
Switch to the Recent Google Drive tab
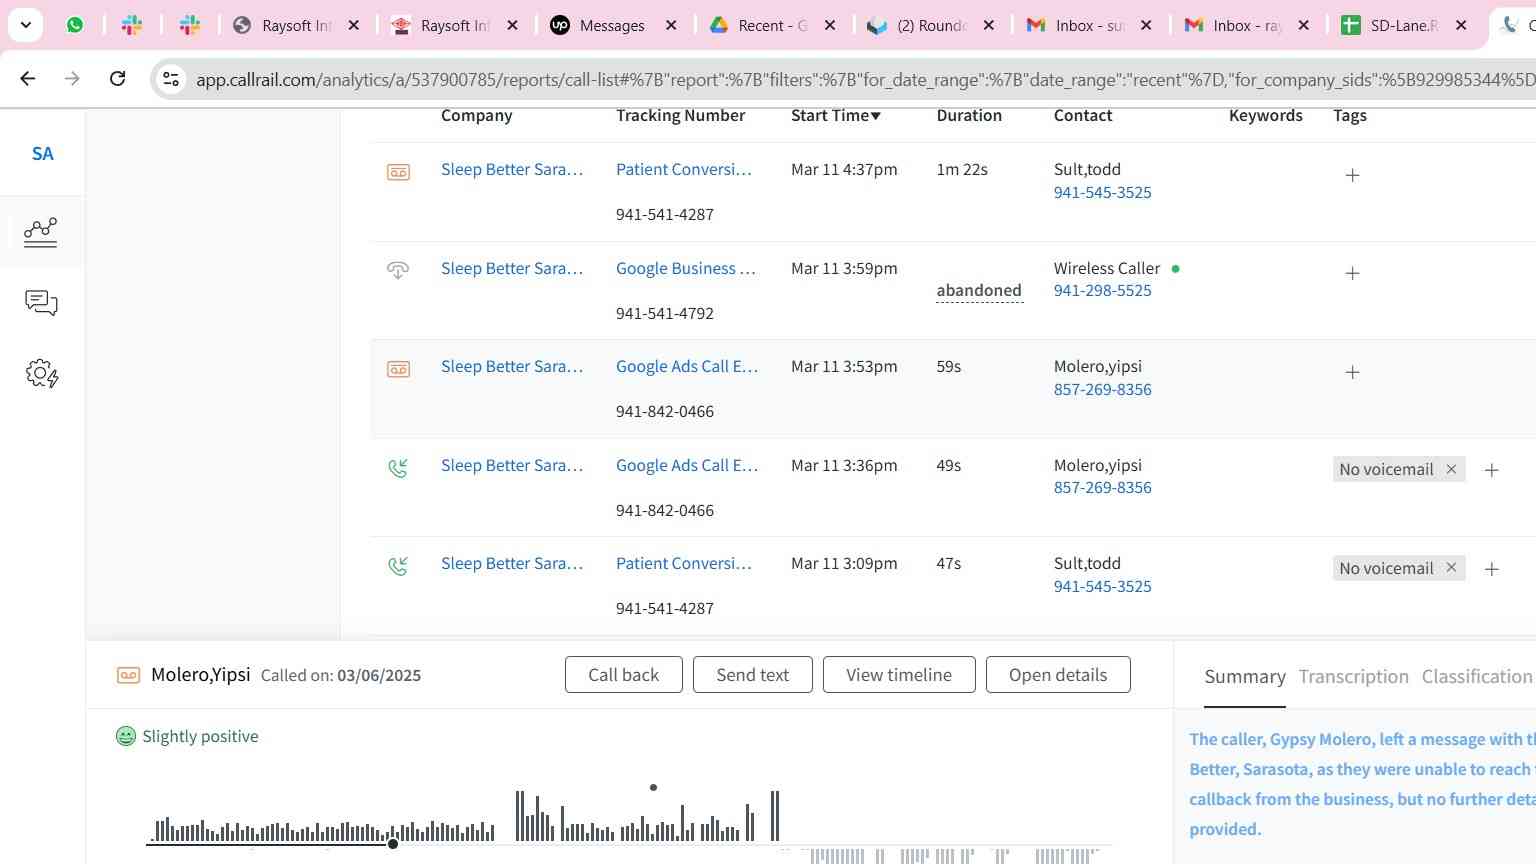point(772,25)
